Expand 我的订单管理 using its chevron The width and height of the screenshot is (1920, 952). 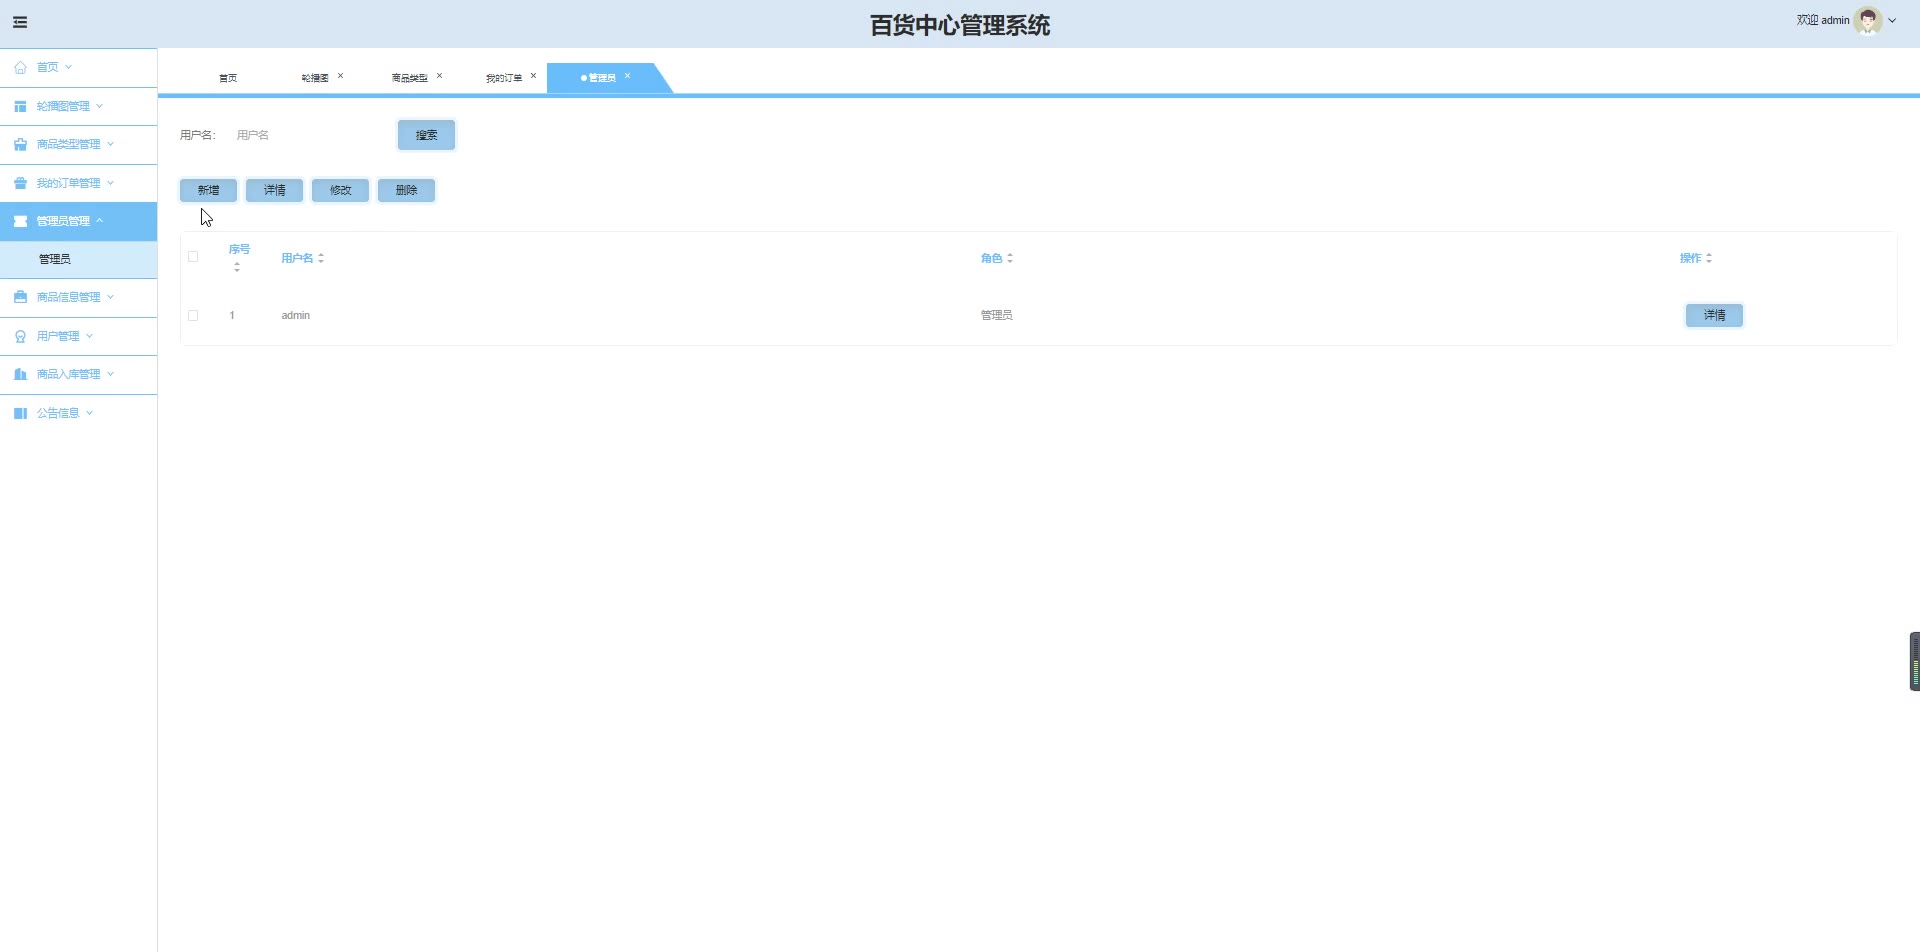coord(110,183)
